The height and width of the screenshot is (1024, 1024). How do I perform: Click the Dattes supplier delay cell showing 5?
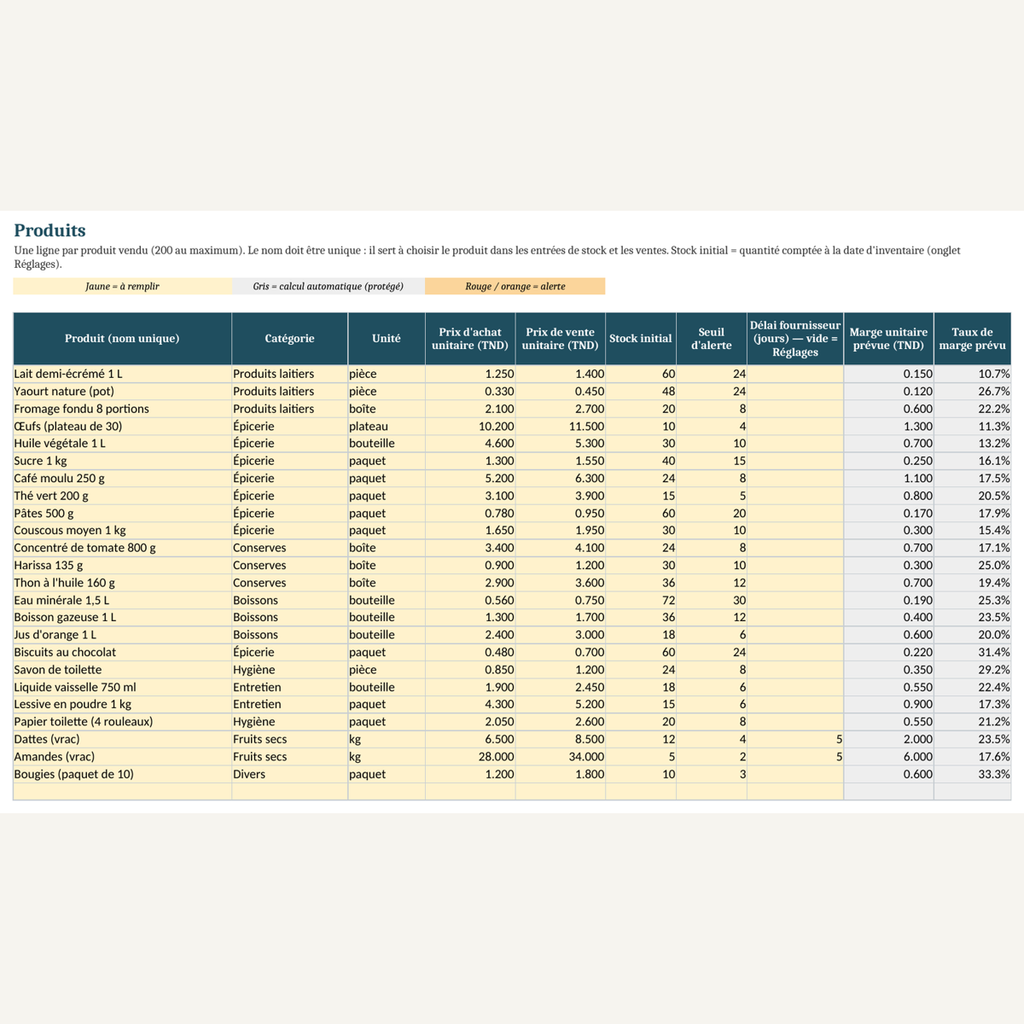795,739
